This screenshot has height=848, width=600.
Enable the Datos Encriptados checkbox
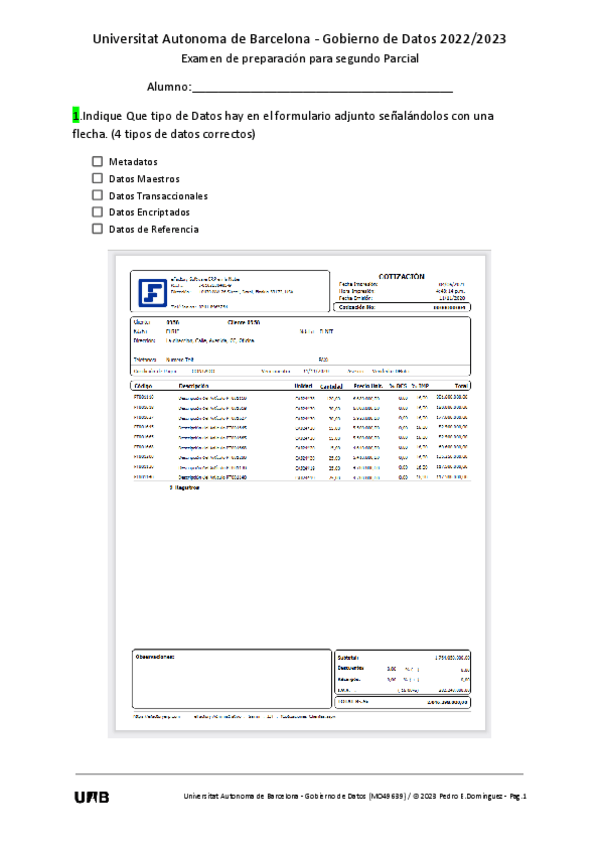[x=97, y=212]
